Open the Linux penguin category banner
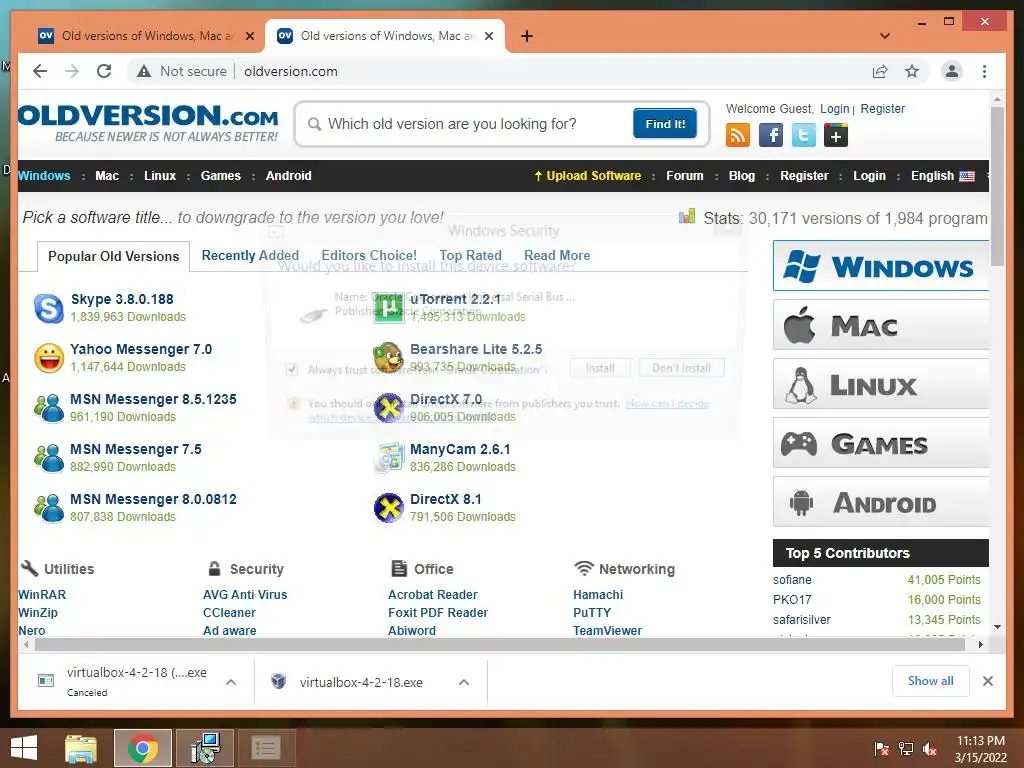Image resolution: width=1024 pixels, height=768 pixels. point(881,384)
